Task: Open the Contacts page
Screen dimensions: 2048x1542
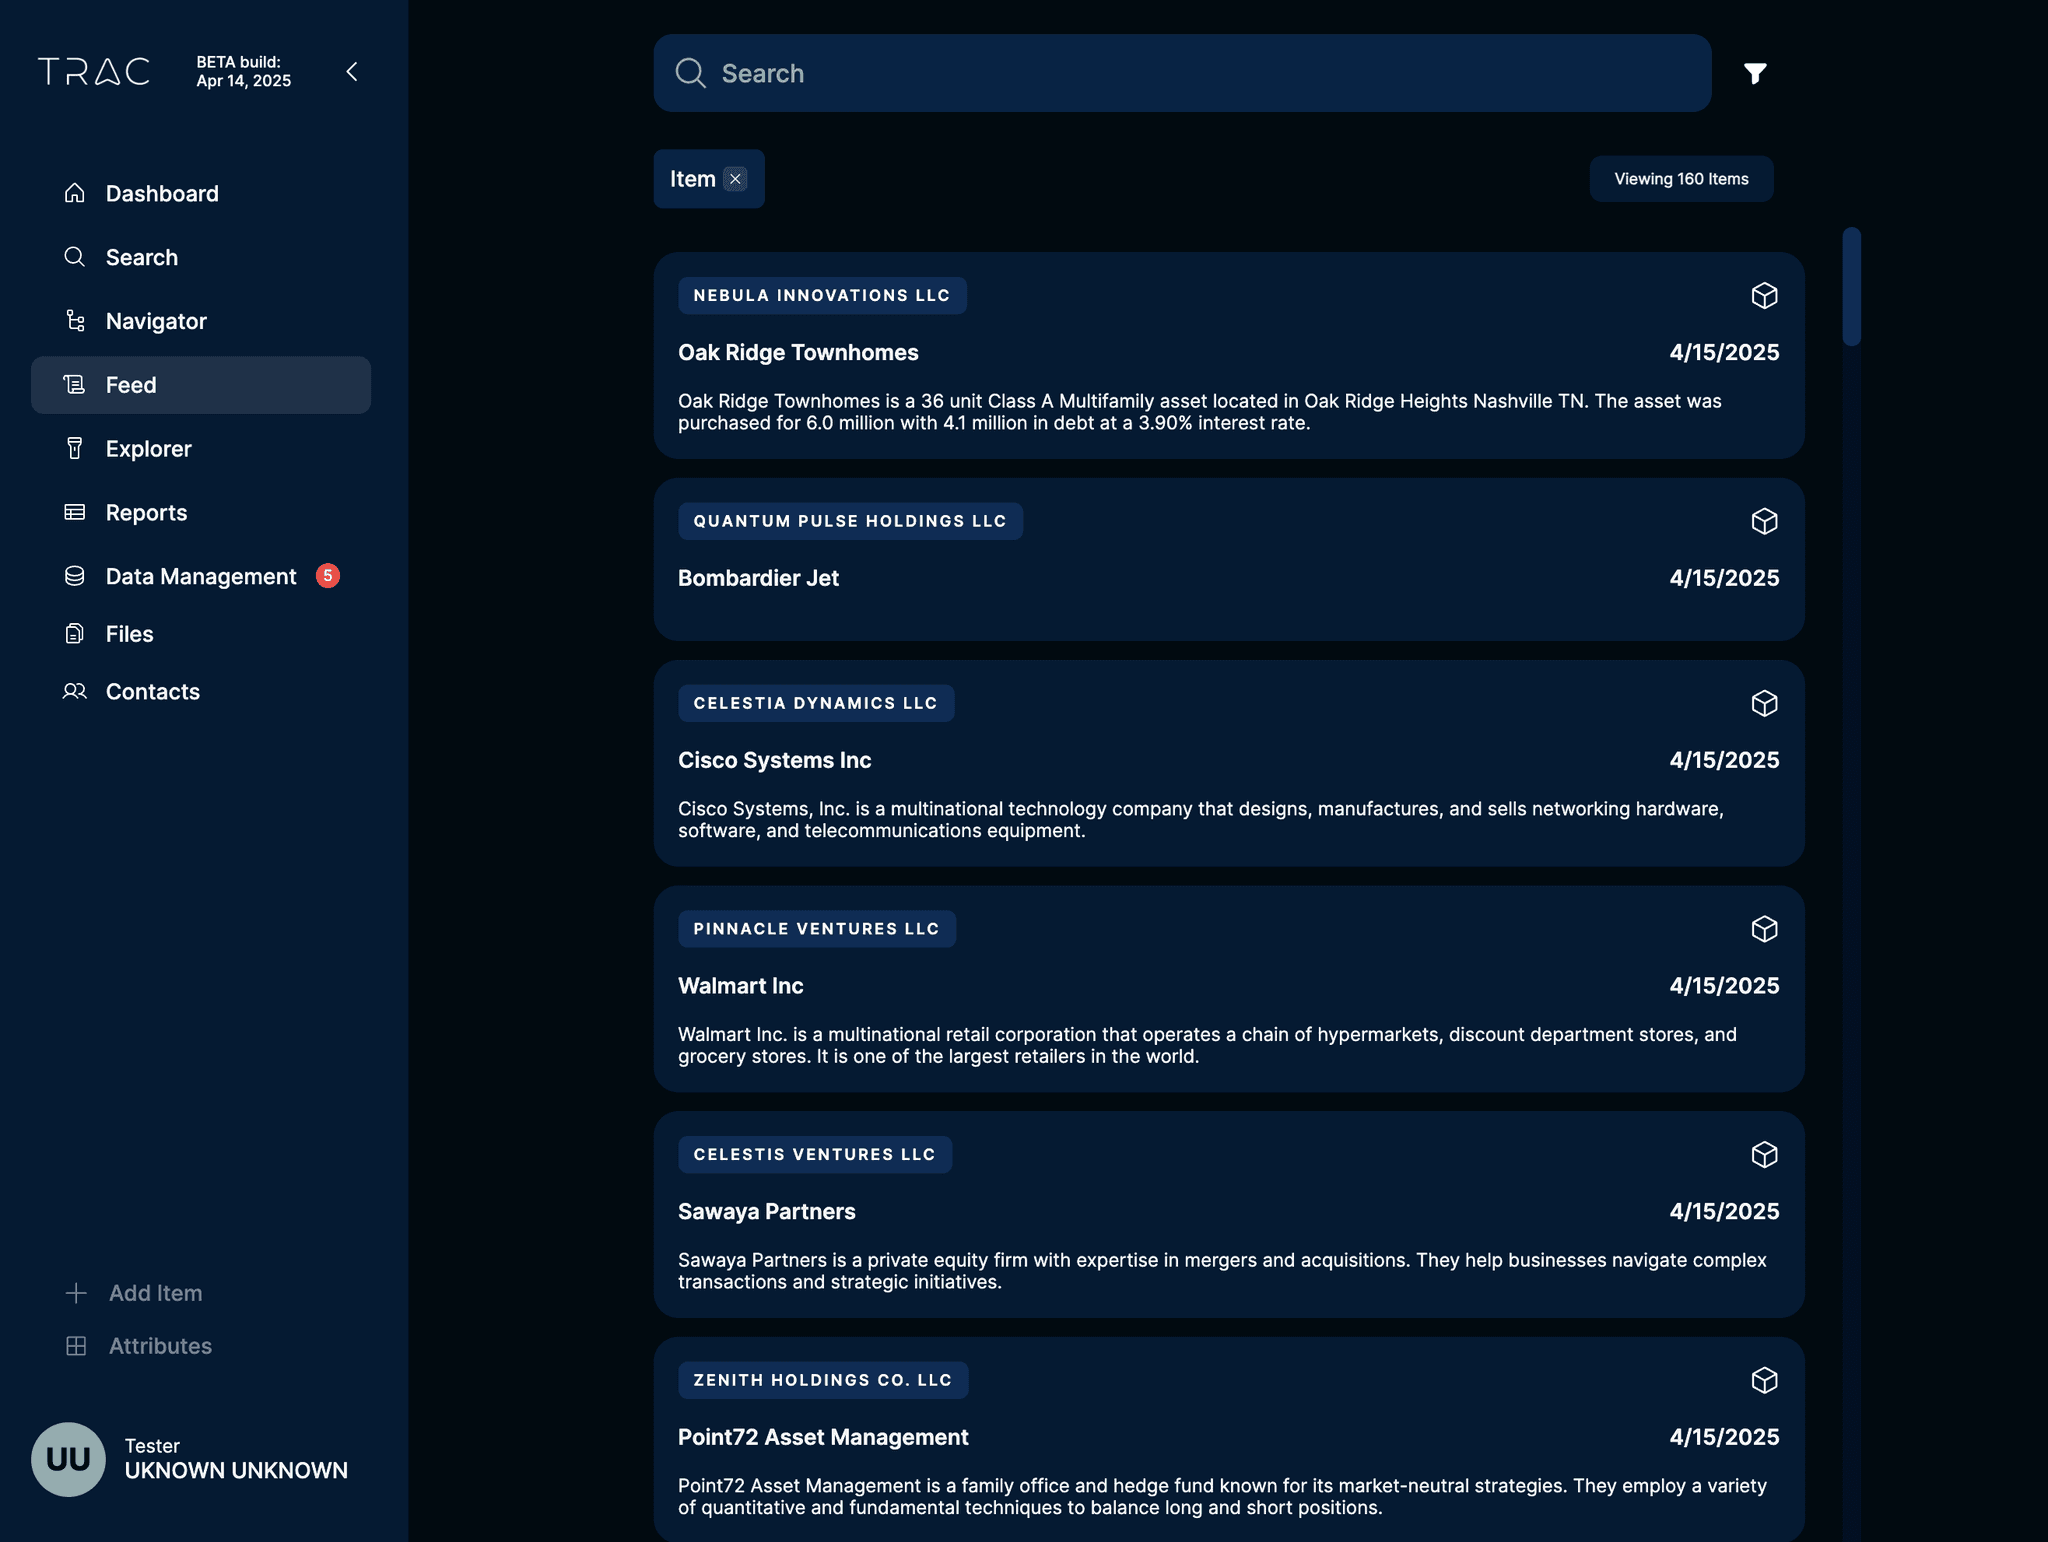Action: 152,692
